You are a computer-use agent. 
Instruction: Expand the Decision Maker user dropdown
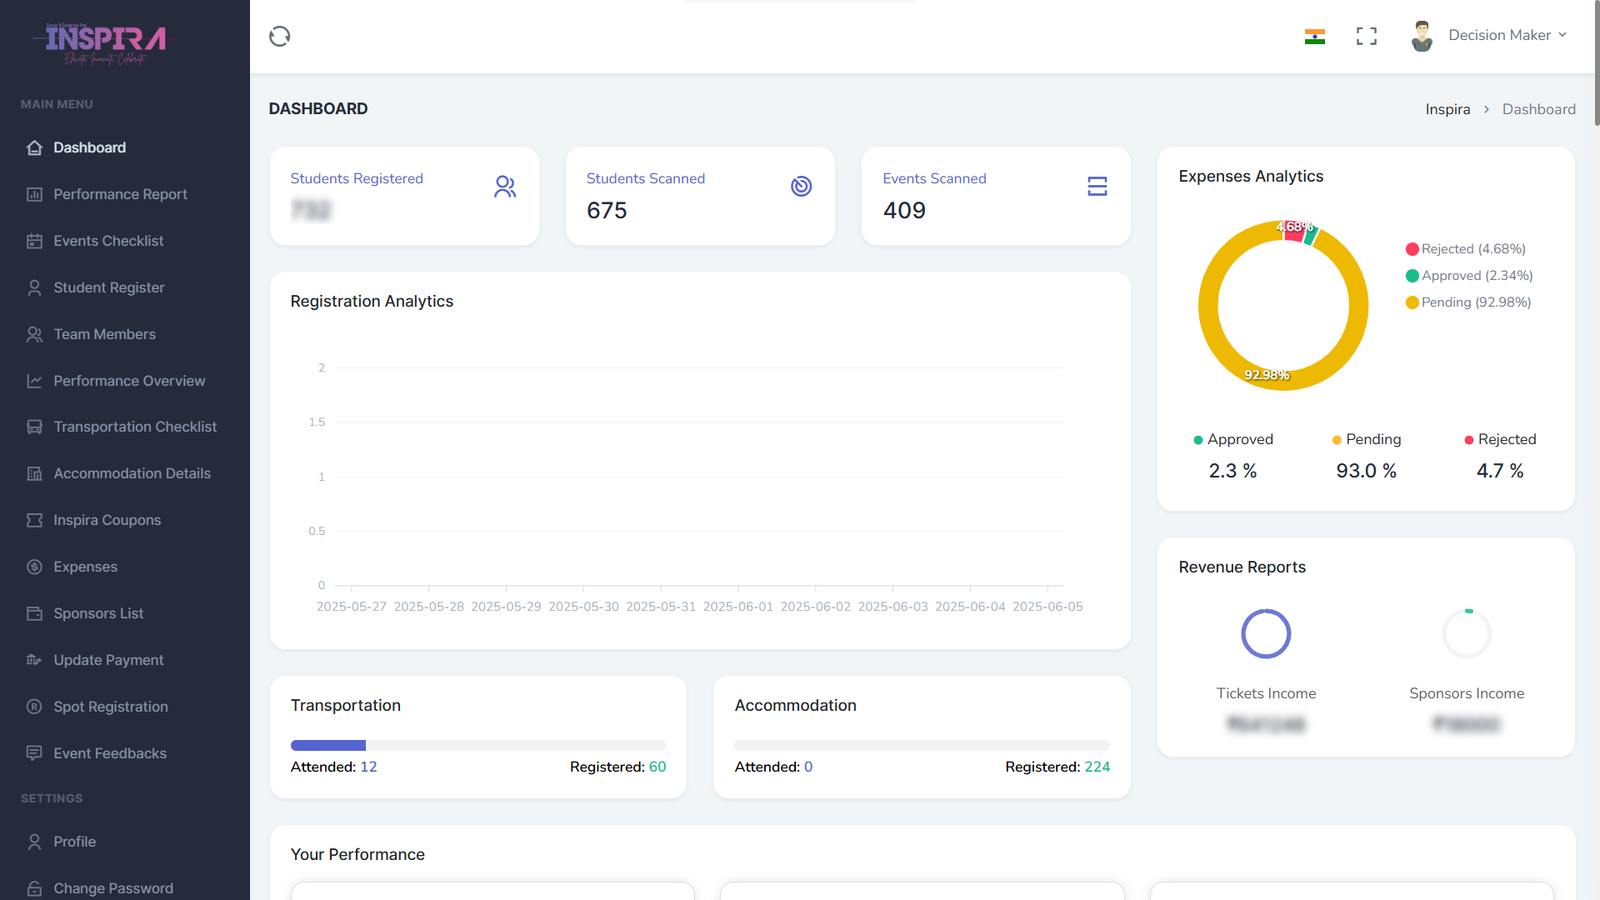pyautogui.click(x=1507, y=35)
